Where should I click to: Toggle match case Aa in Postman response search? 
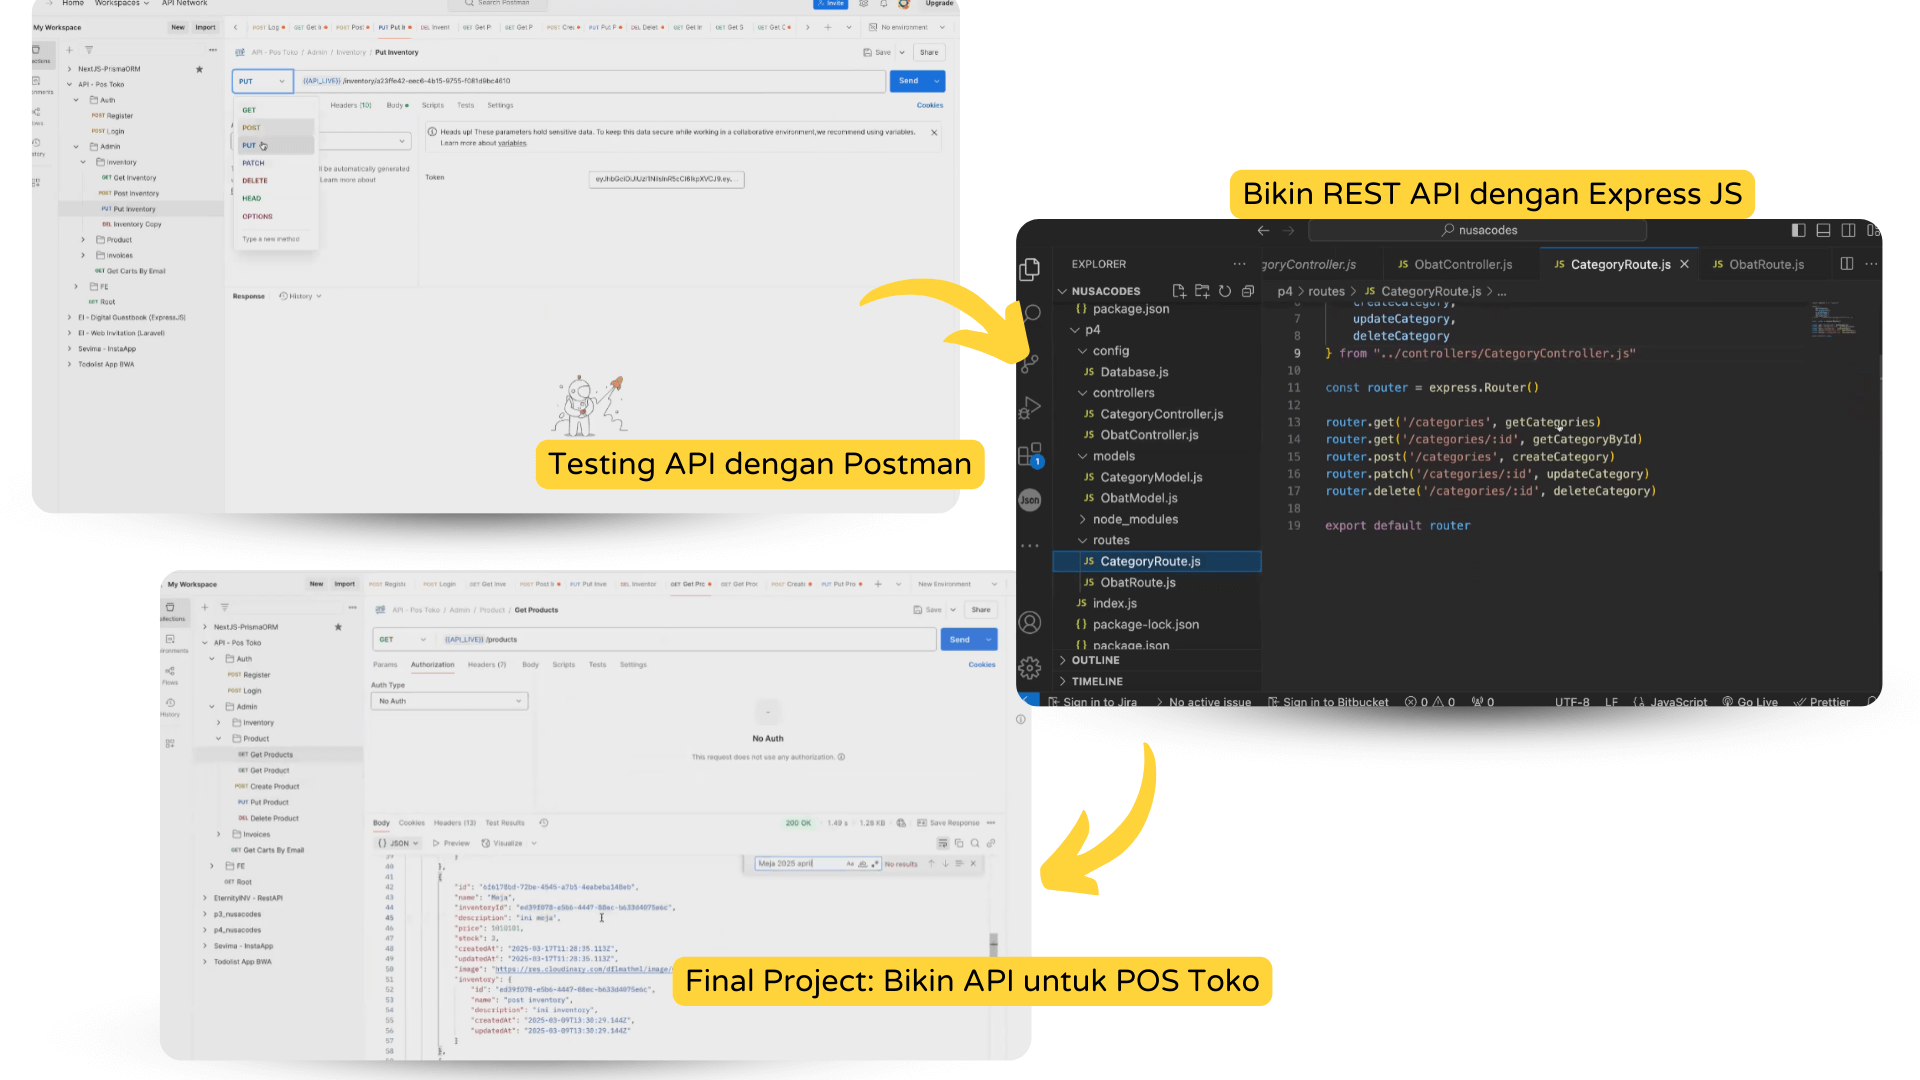pyautogui.click(x=850, y=863)
